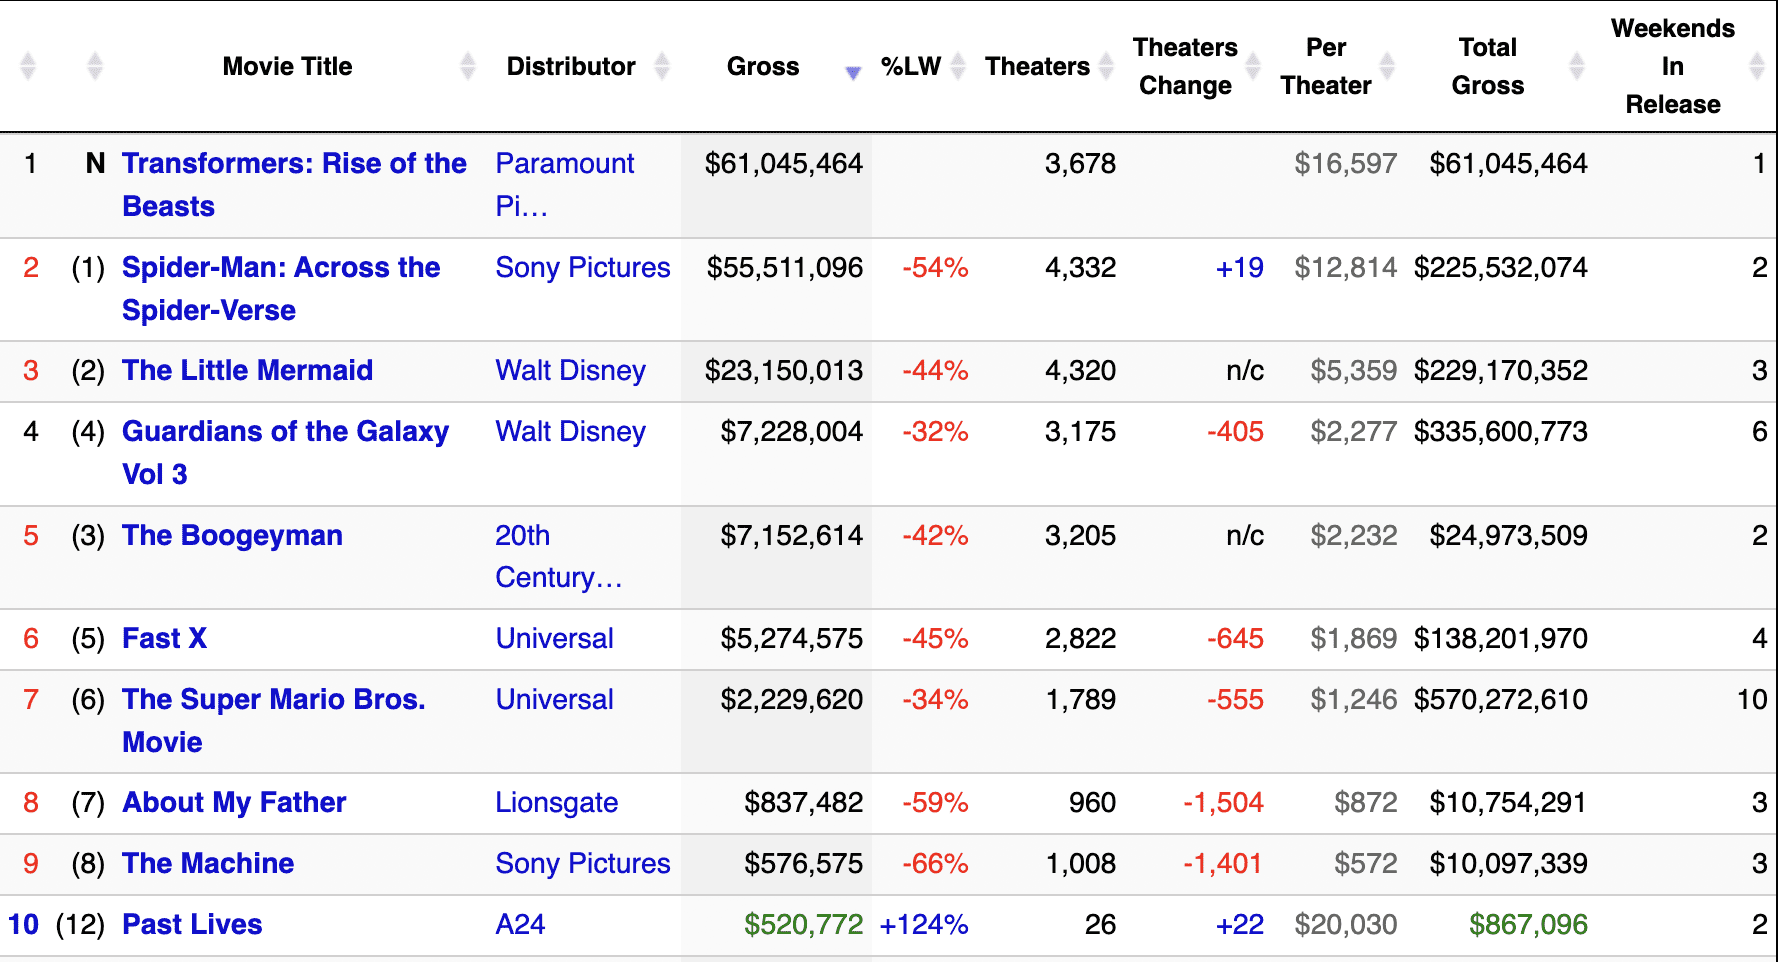The height and width of the screenshot is (962, 1778).
Task: Open Walt Disney link in Little Mermaid row
Action: click(571, 371)
